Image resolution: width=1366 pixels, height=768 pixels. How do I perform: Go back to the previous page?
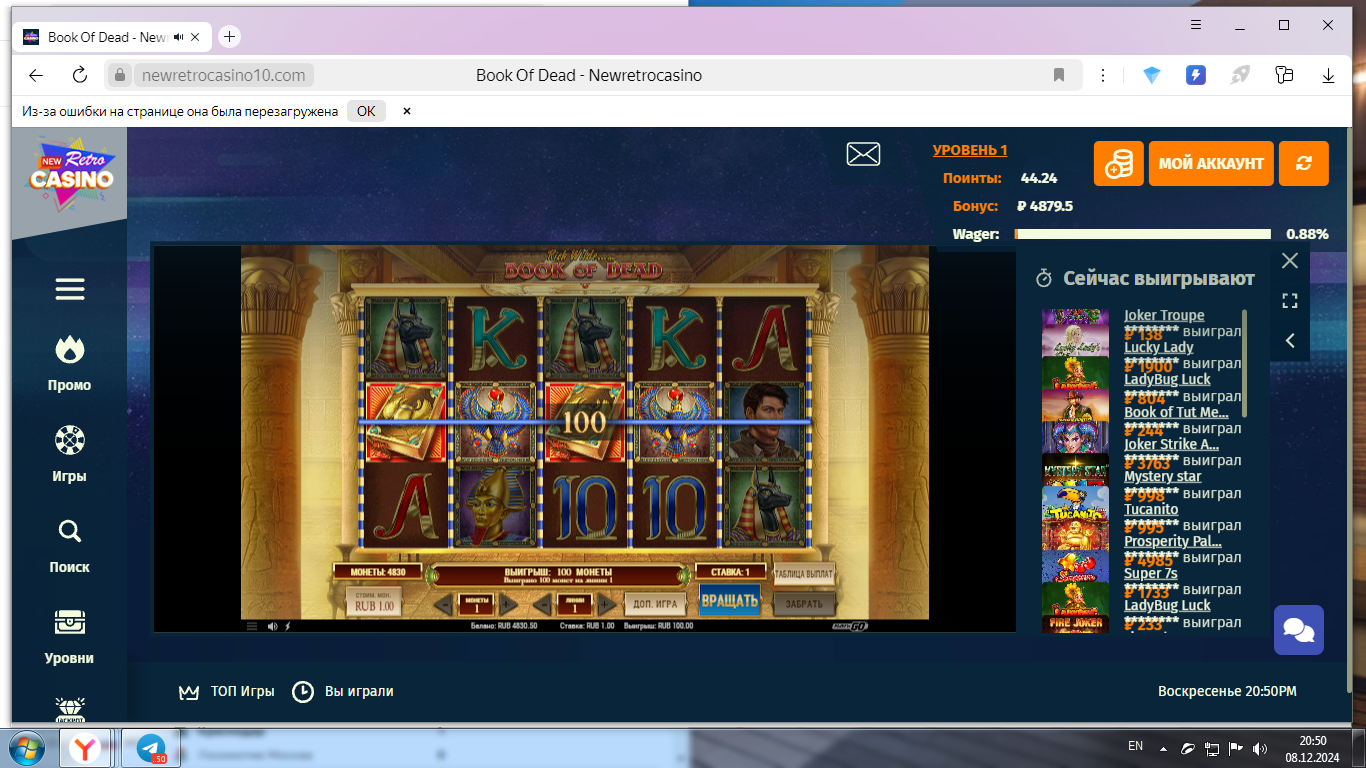pos(36,75)
